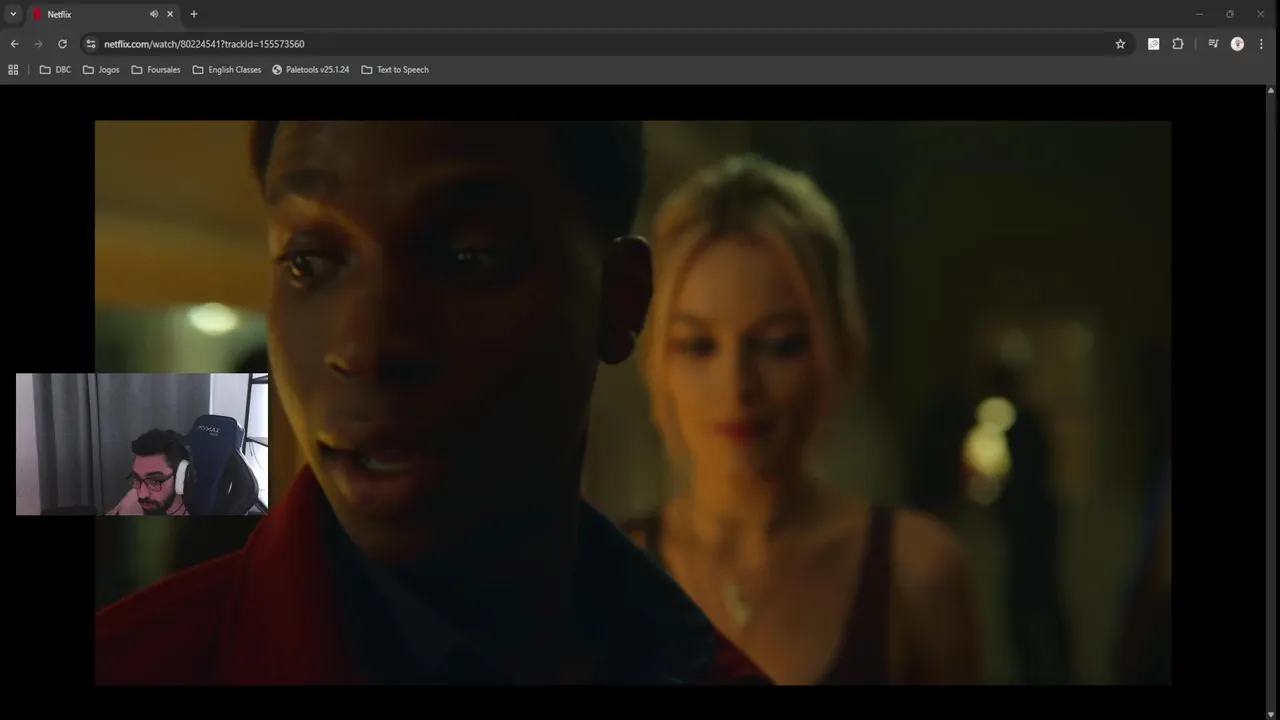
Task: Click the netflix.com URL address field
Action: (x=600, y=44)
